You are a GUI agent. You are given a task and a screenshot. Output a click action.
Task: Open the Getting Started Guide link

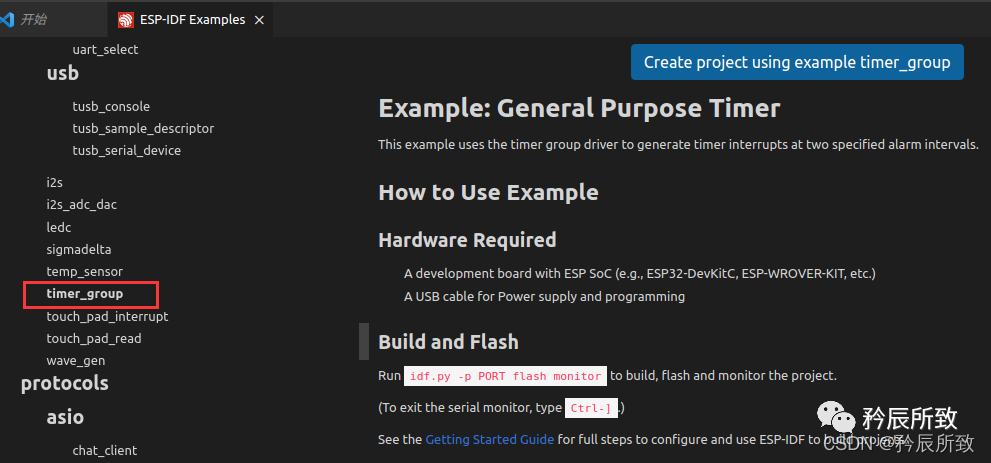pyautogui.click(x=489, y=439)
